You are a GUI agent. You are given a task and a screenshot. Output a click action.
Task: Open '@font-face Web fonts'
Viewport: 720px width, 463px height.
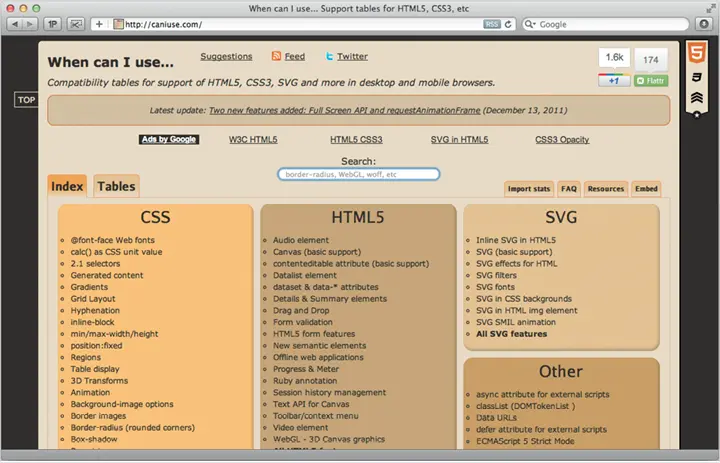tap(112, 240)
